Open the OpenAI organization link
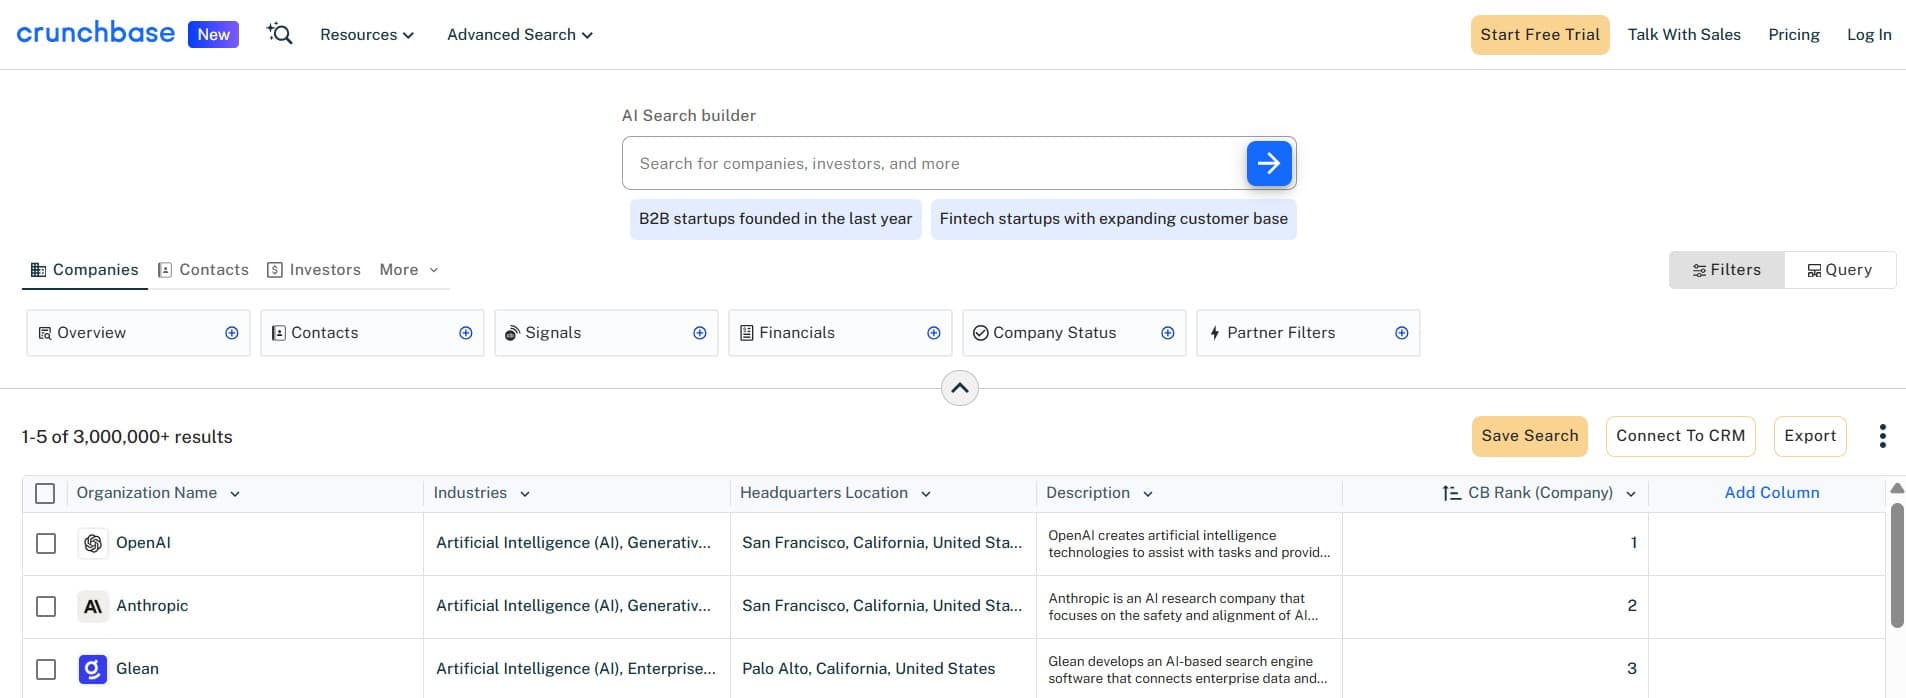The width and height of the screenshot is (1906, 698). click(x=143, y=543)
